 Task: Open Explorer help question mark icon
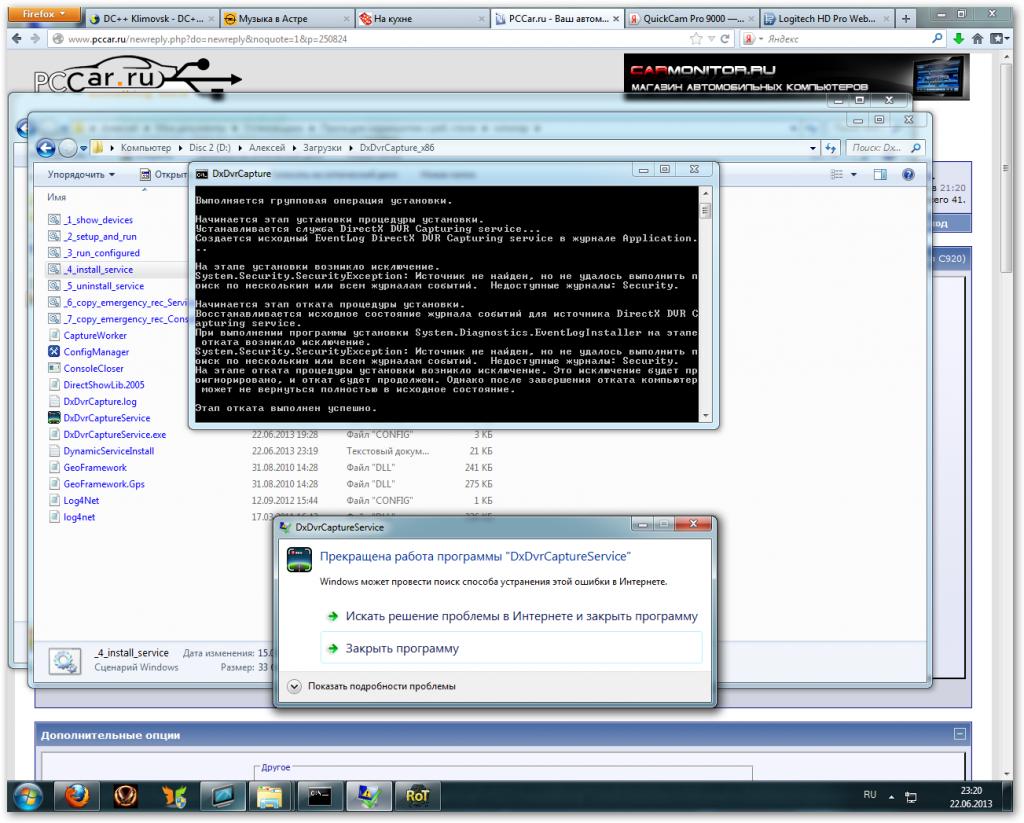pyautogui.click(x=908, y=175)
